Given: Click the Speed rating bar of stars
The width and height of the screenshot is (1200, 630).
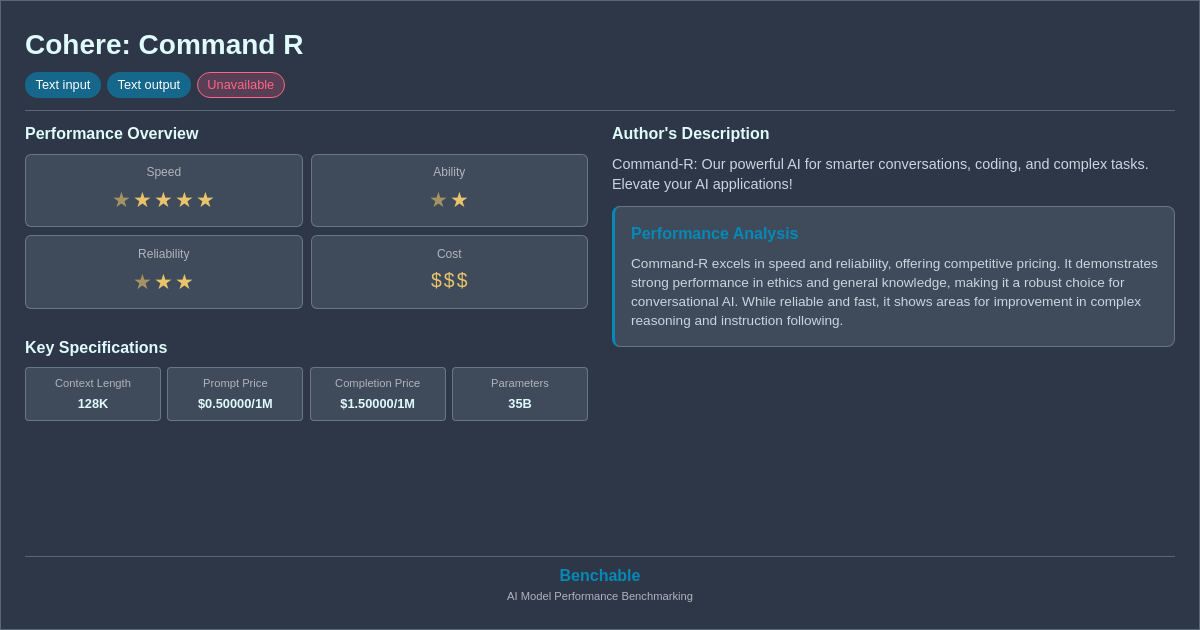Looking at the screenshot, I should point(163,199).
